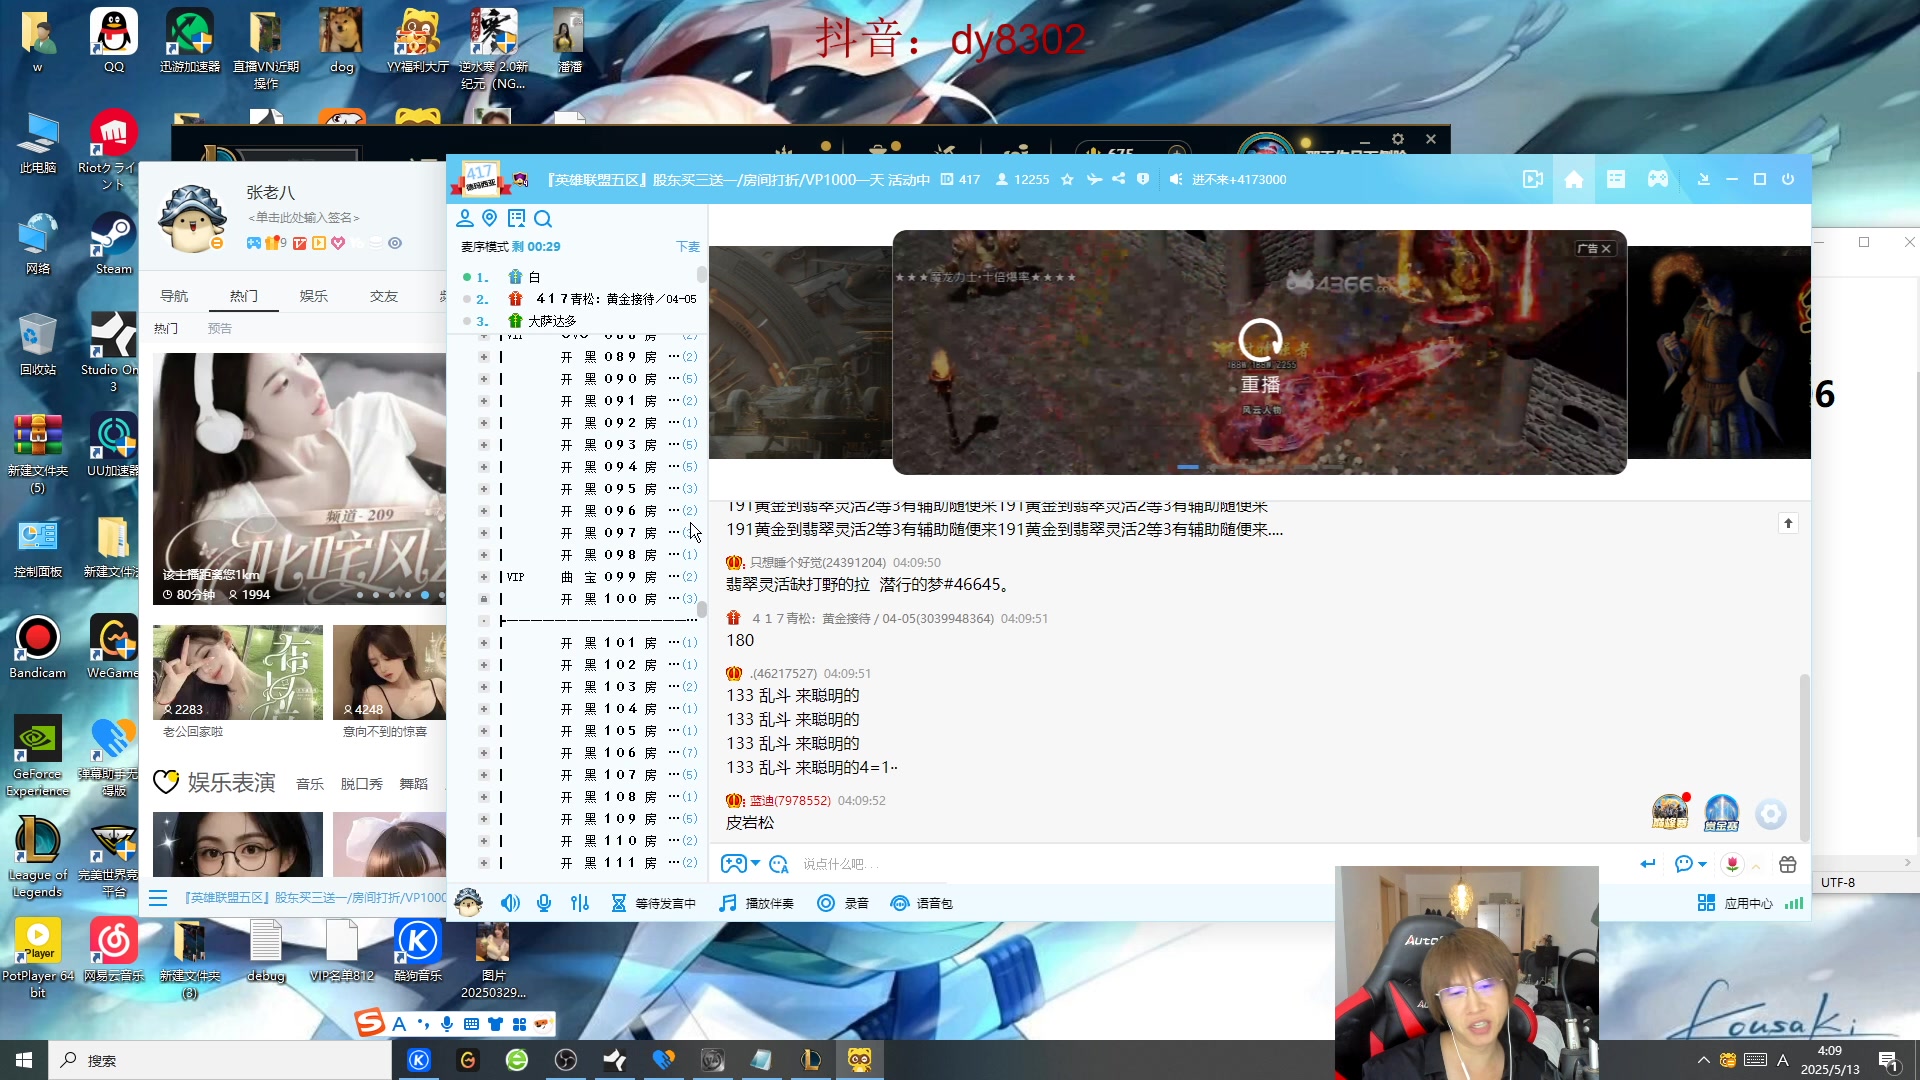Image resolution: width=1920 pixels, height=1080 pixels.
Task: Open the 音乐 category under 娱乐表演
Action: pyautogui.click(x=310, y=784)
